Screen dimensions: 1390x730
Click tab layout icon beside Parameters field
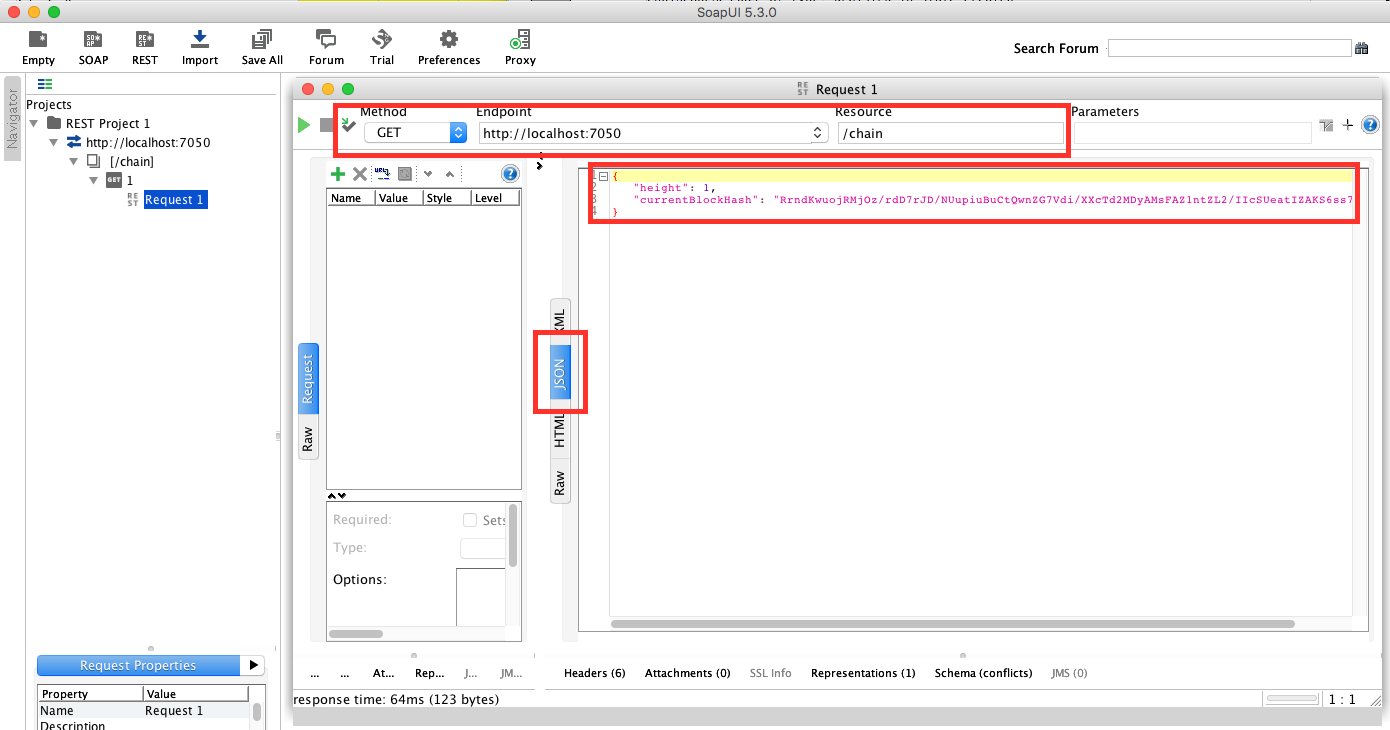pyautogui.click(x=1326, y=125)
